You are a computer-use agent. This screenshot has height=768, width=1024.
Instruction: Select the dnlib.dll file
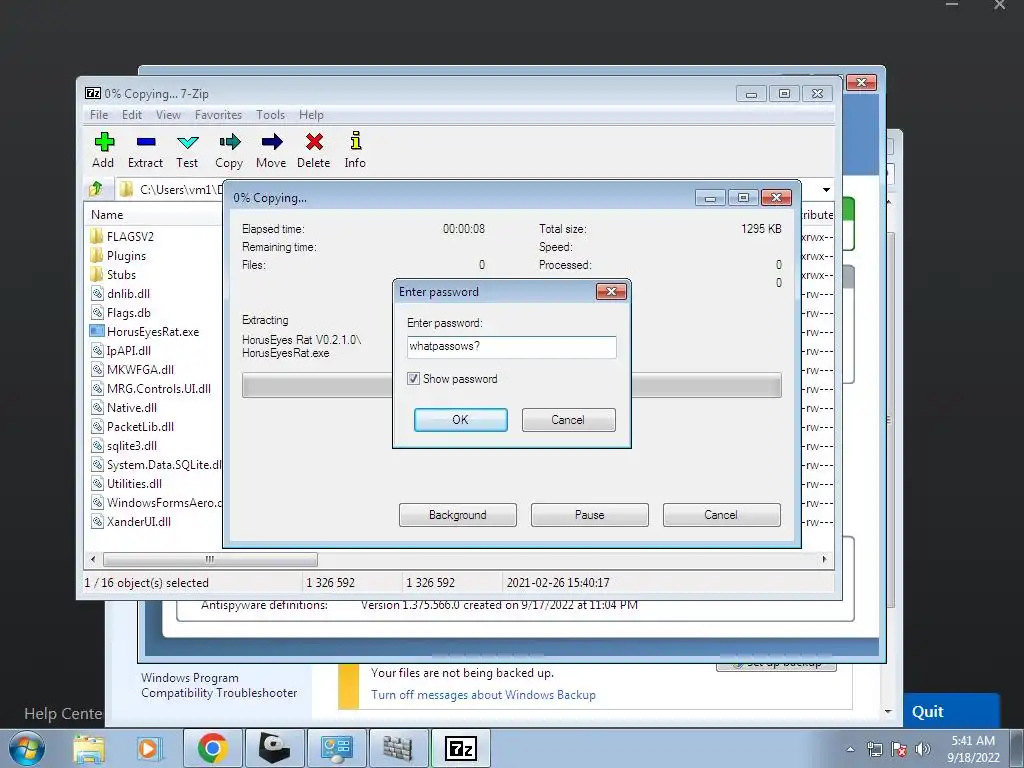120,293
